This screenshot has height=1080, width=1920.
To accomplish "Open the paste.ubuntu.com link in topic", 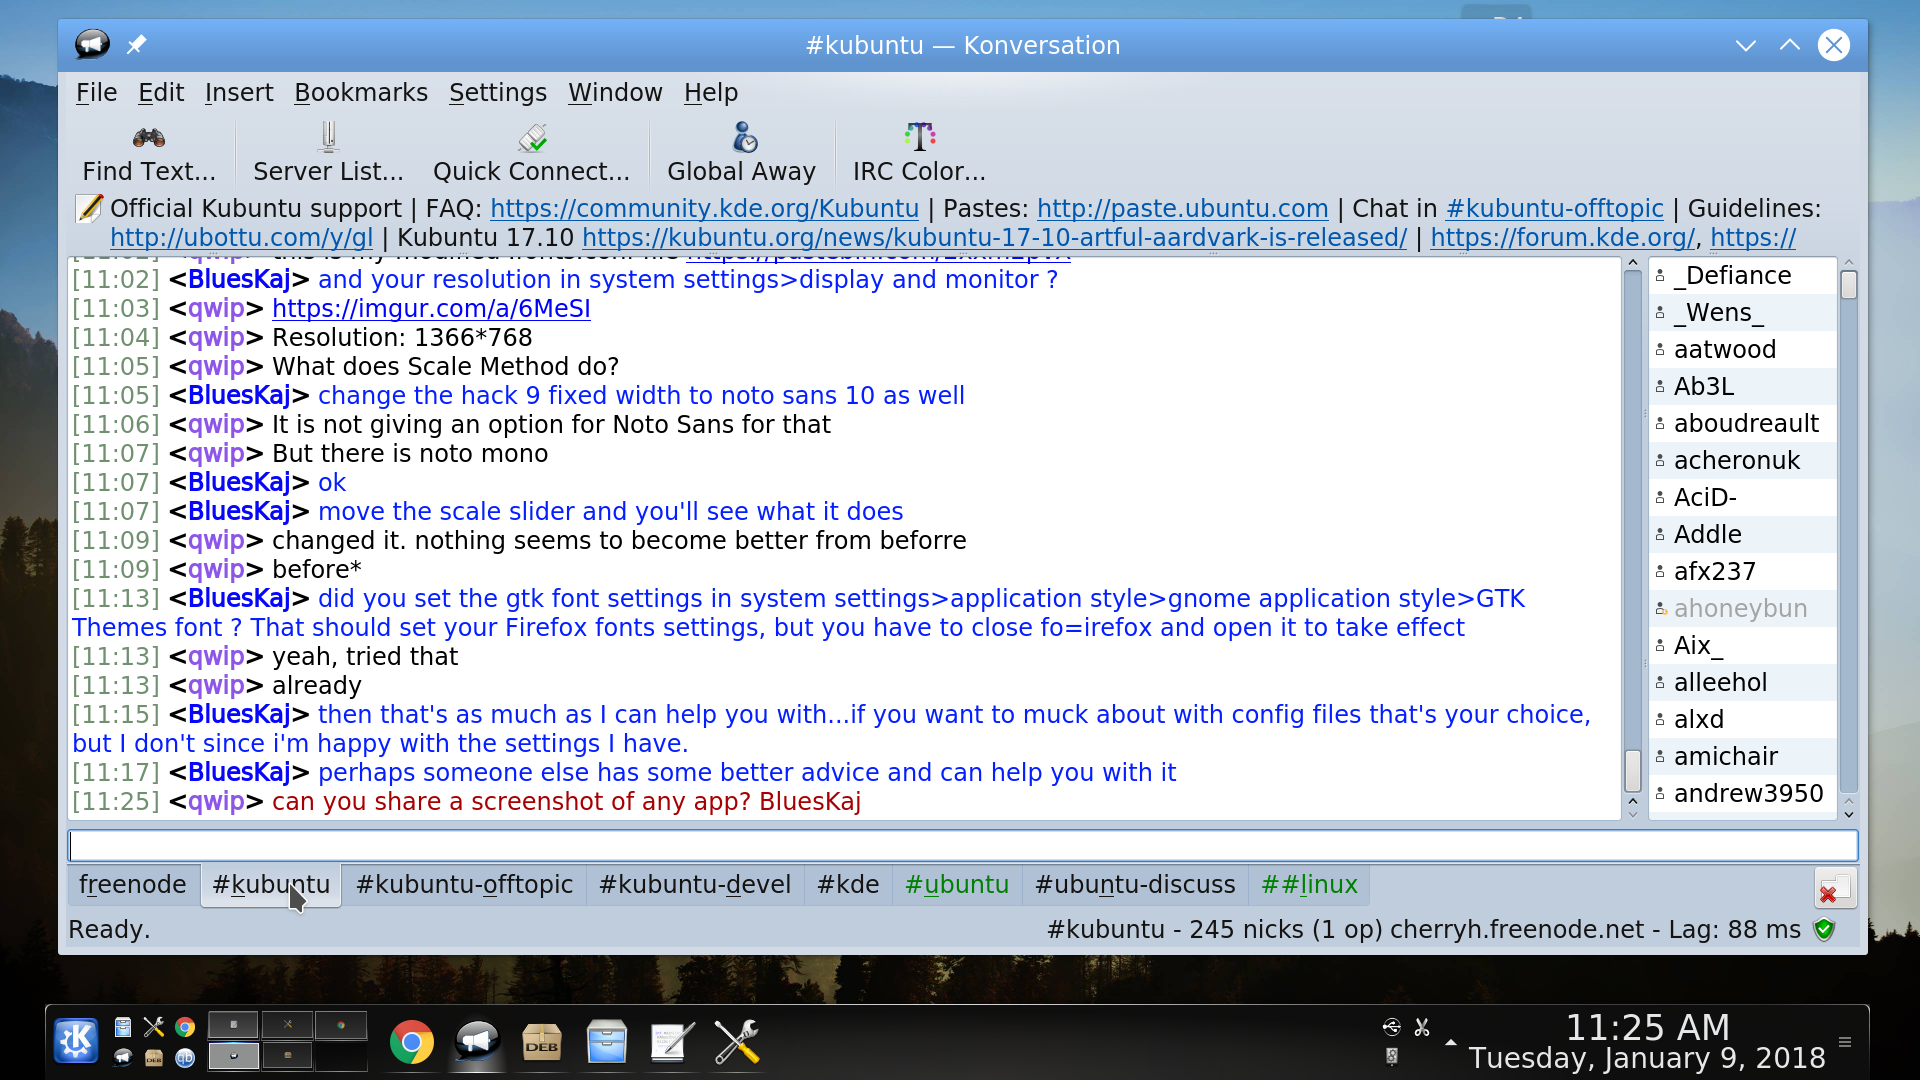I will tap(1182, 208).
